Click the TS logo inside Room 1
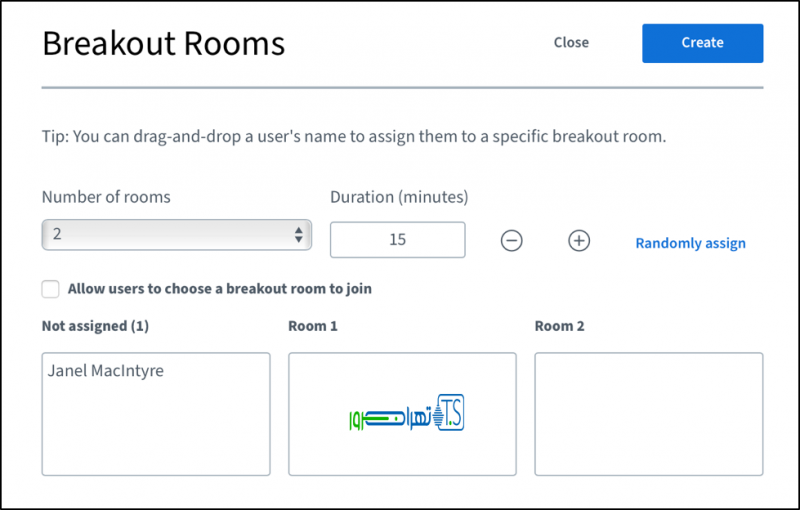This screenshot has height=510, width=800. (x=407, y=414)
